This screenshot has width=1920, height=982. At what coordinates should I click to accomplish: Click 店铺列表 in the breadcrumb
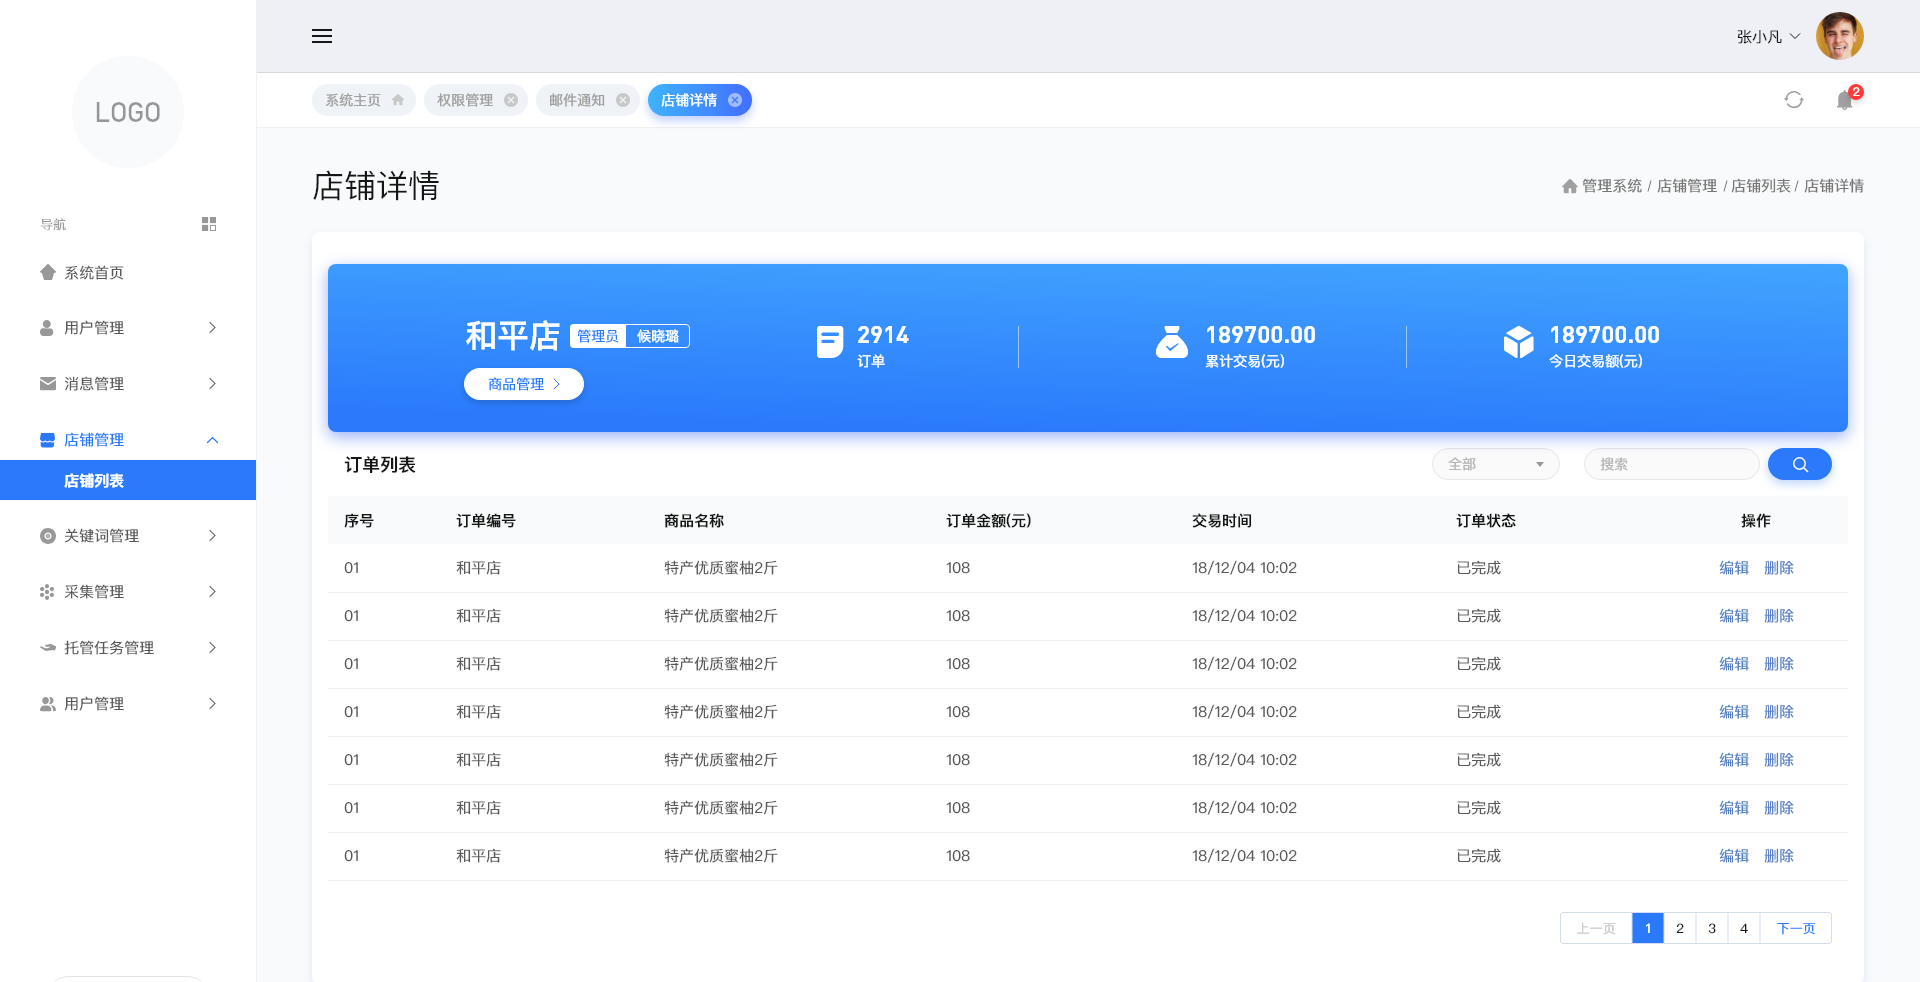tap(1761, 186)
